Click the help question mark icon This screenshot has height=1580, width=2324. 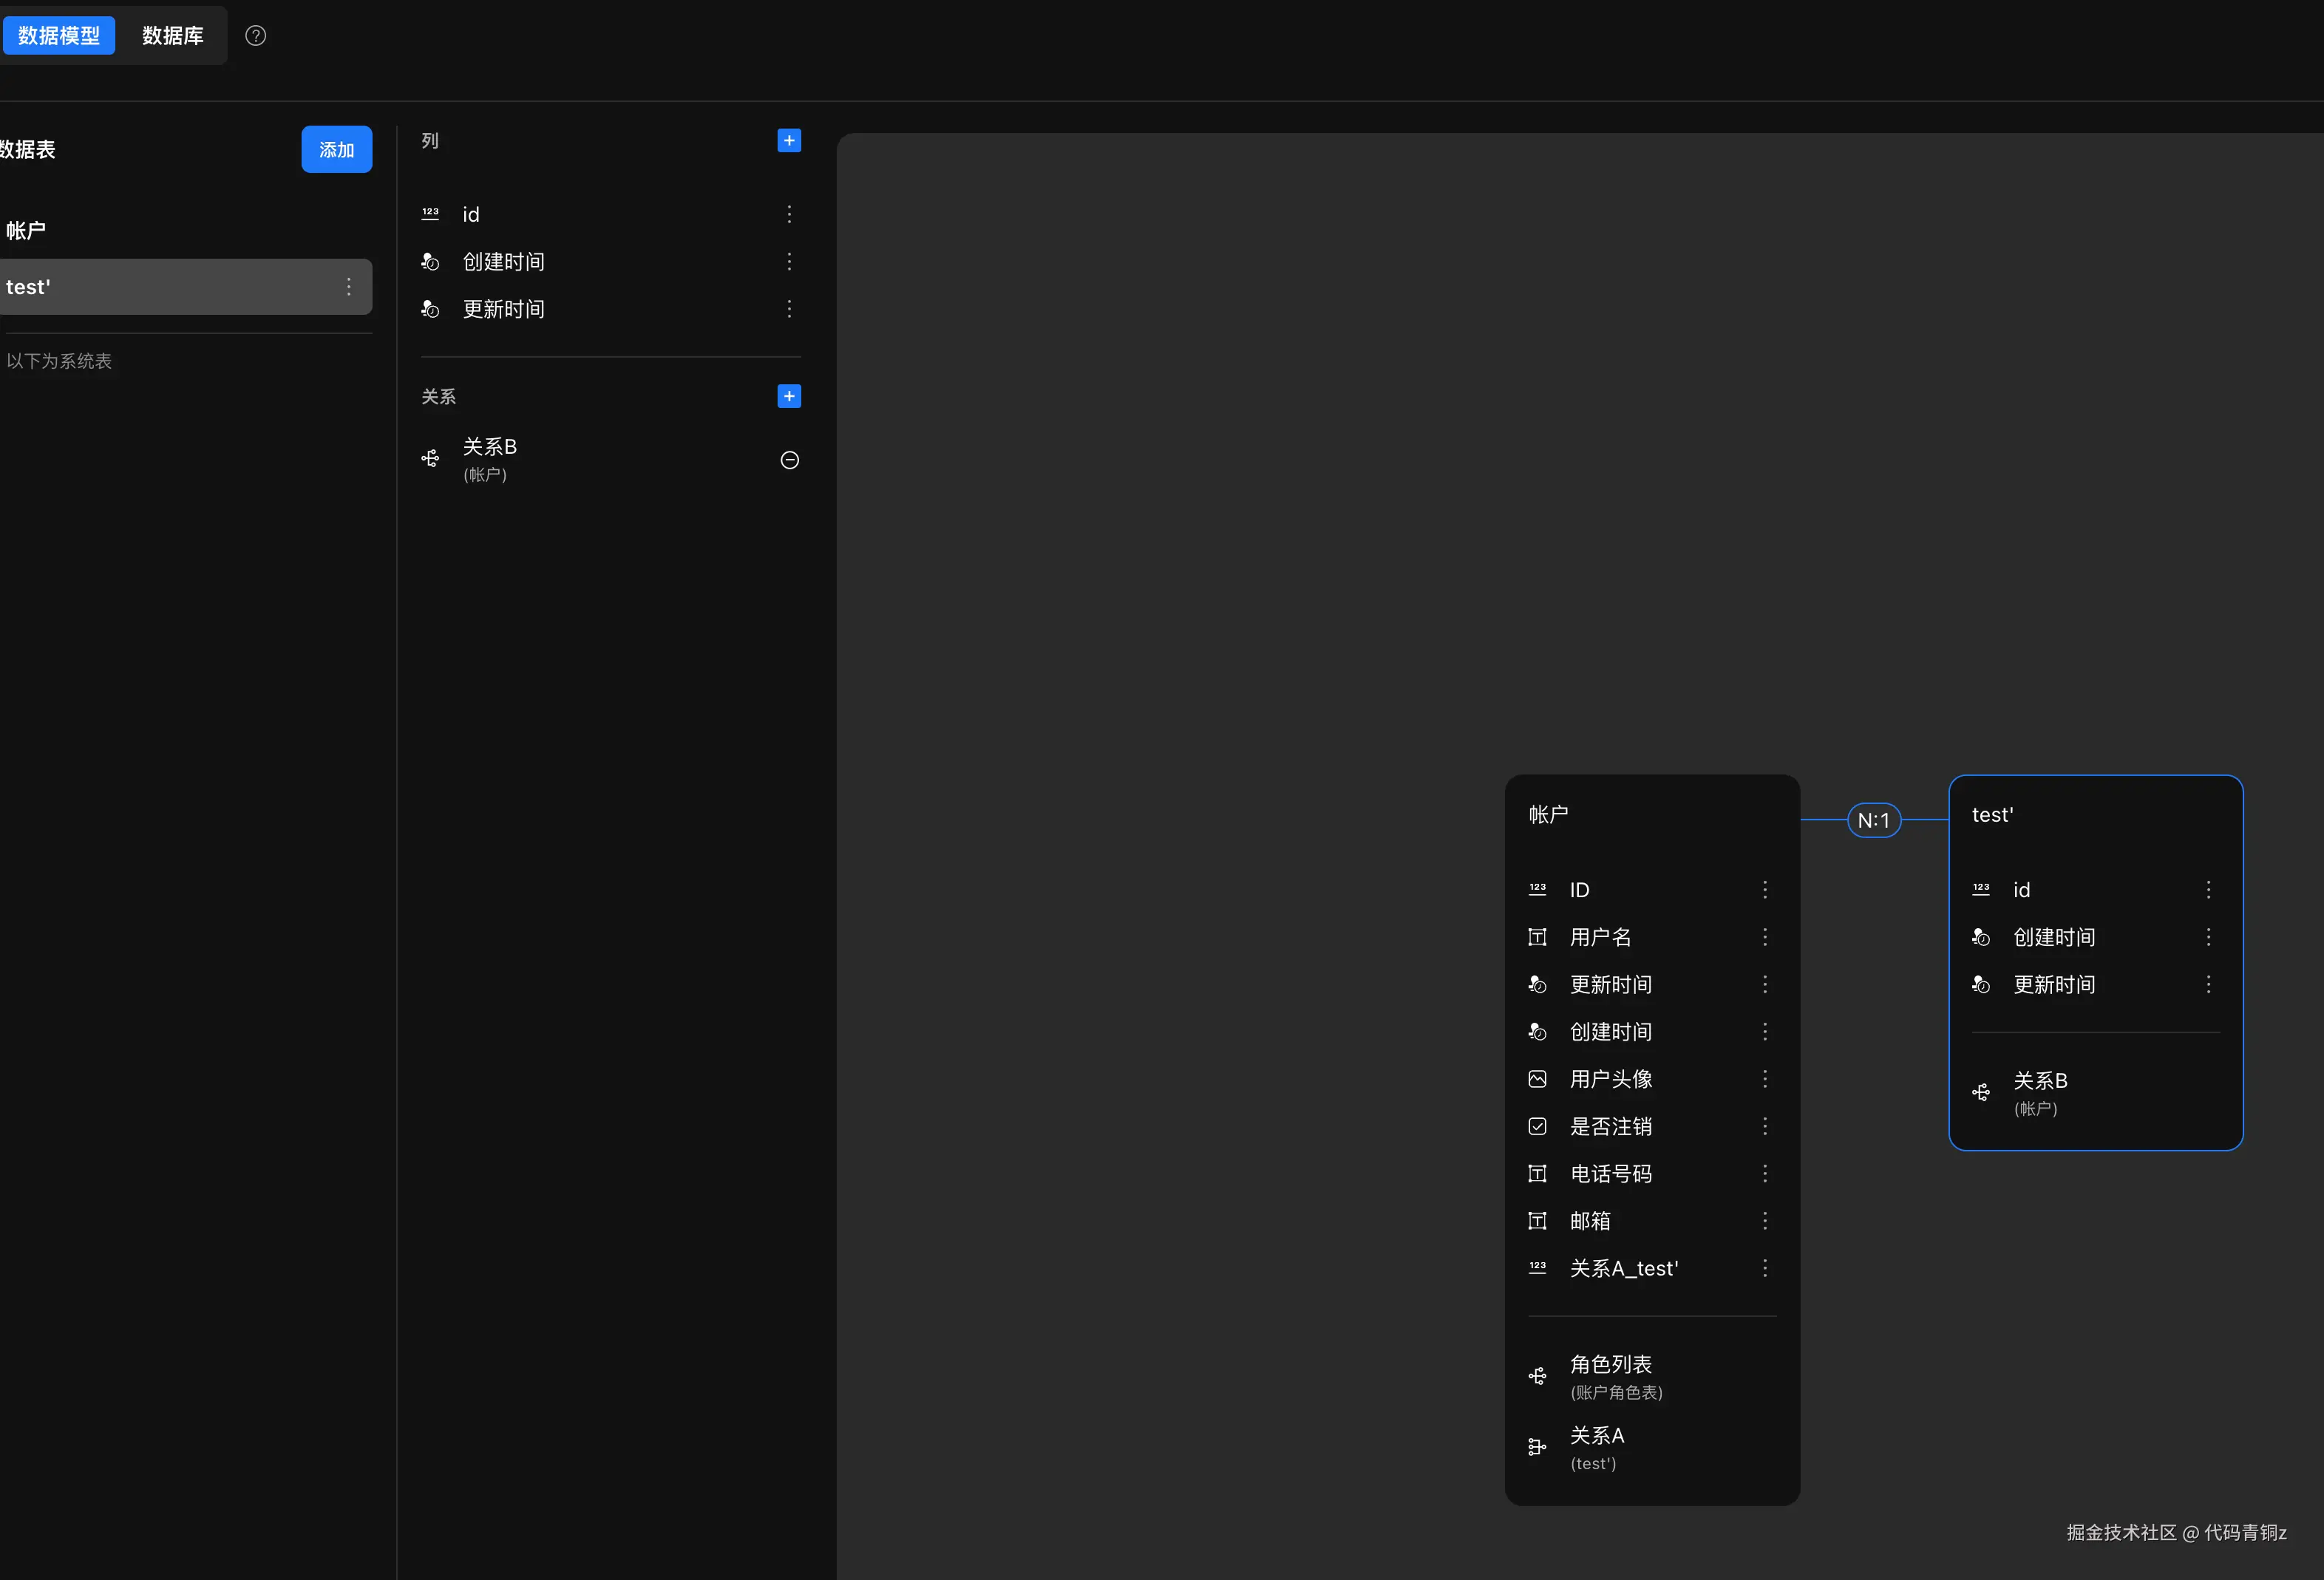tap(256, 36)
